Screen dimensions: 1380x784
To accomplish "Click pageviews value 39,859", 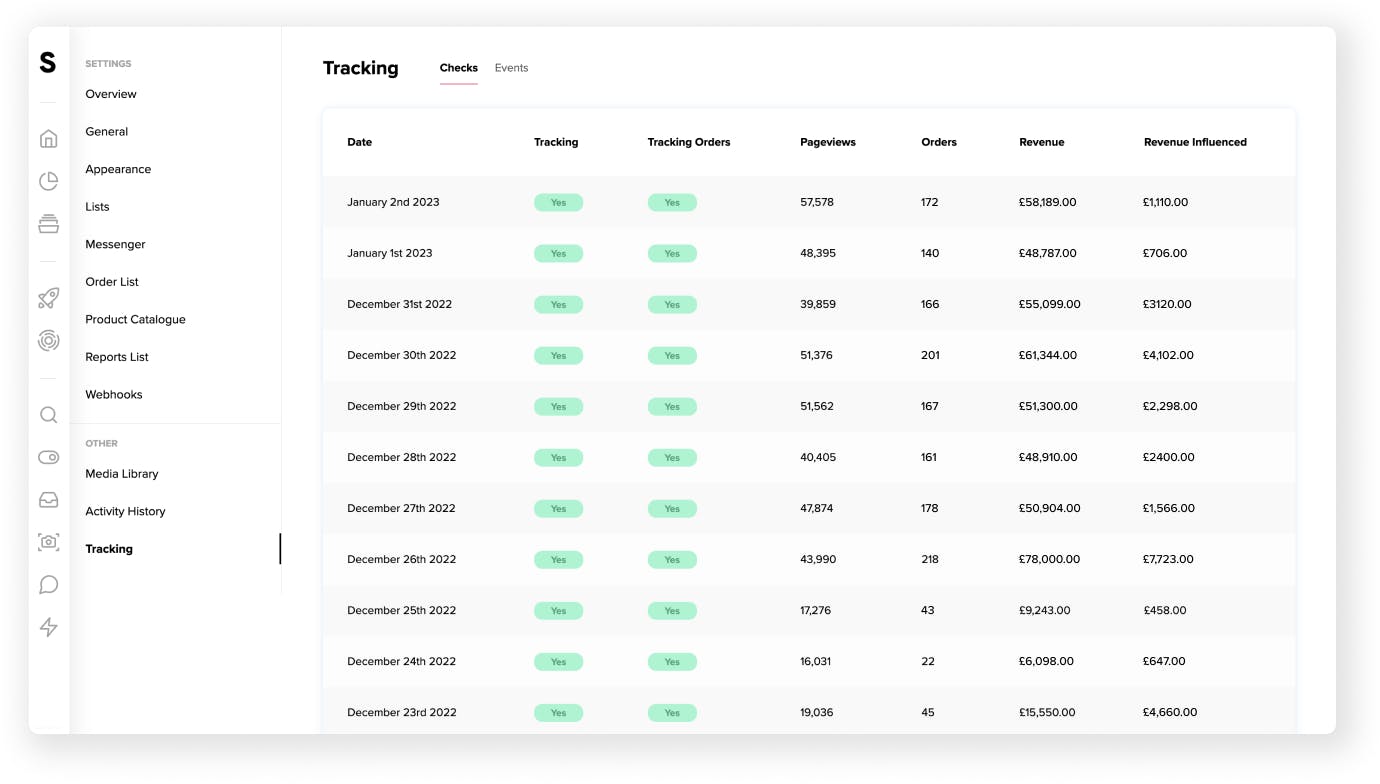I will tap(818, 304).
